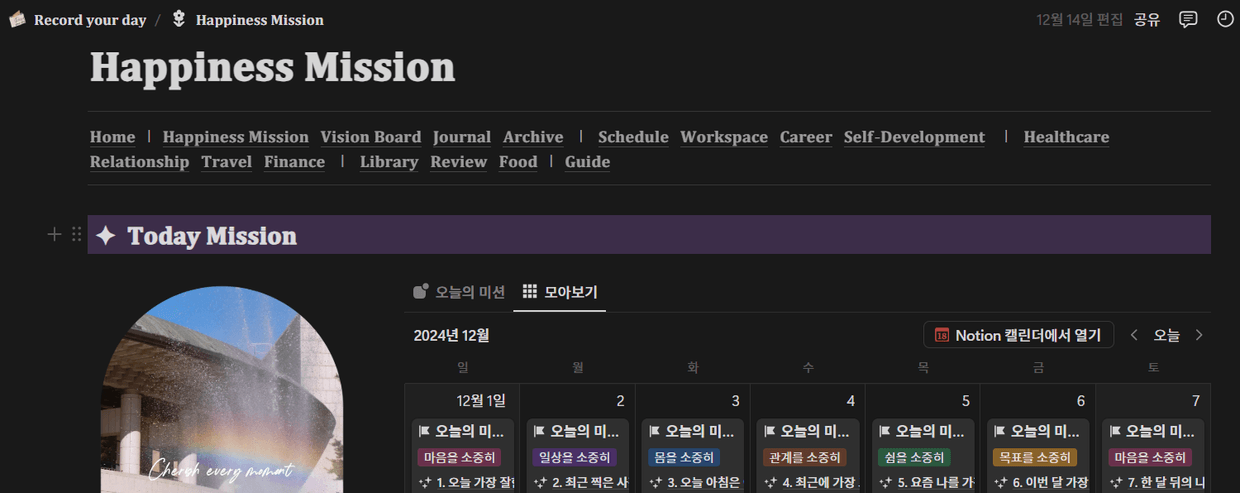Screen dimensions: 1240x493
Task: Click the plus icon beside Today Mission
Action: point(55,235)
